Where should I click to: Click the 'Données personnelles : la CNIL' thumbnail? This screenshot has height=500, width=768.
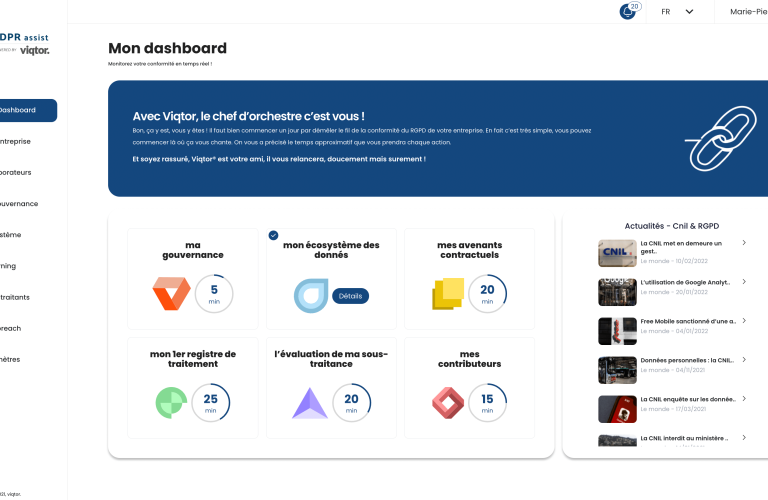[617, 370]
